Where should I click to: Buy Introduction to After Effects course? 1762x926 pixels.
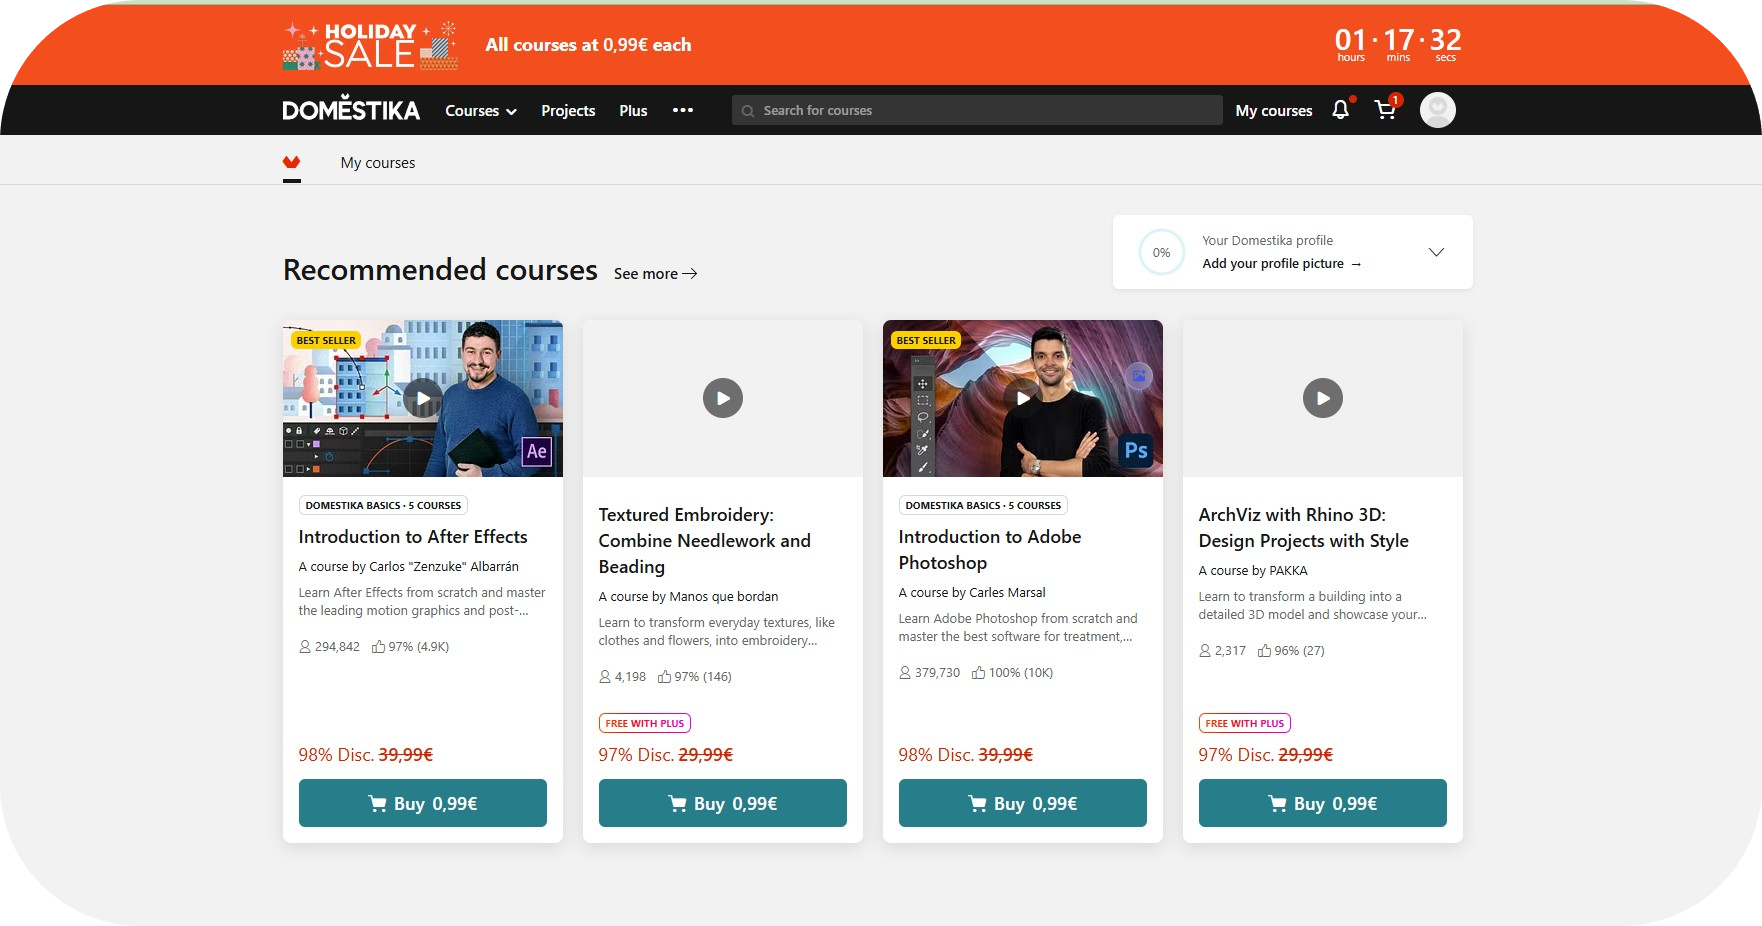tap(422, 803)
